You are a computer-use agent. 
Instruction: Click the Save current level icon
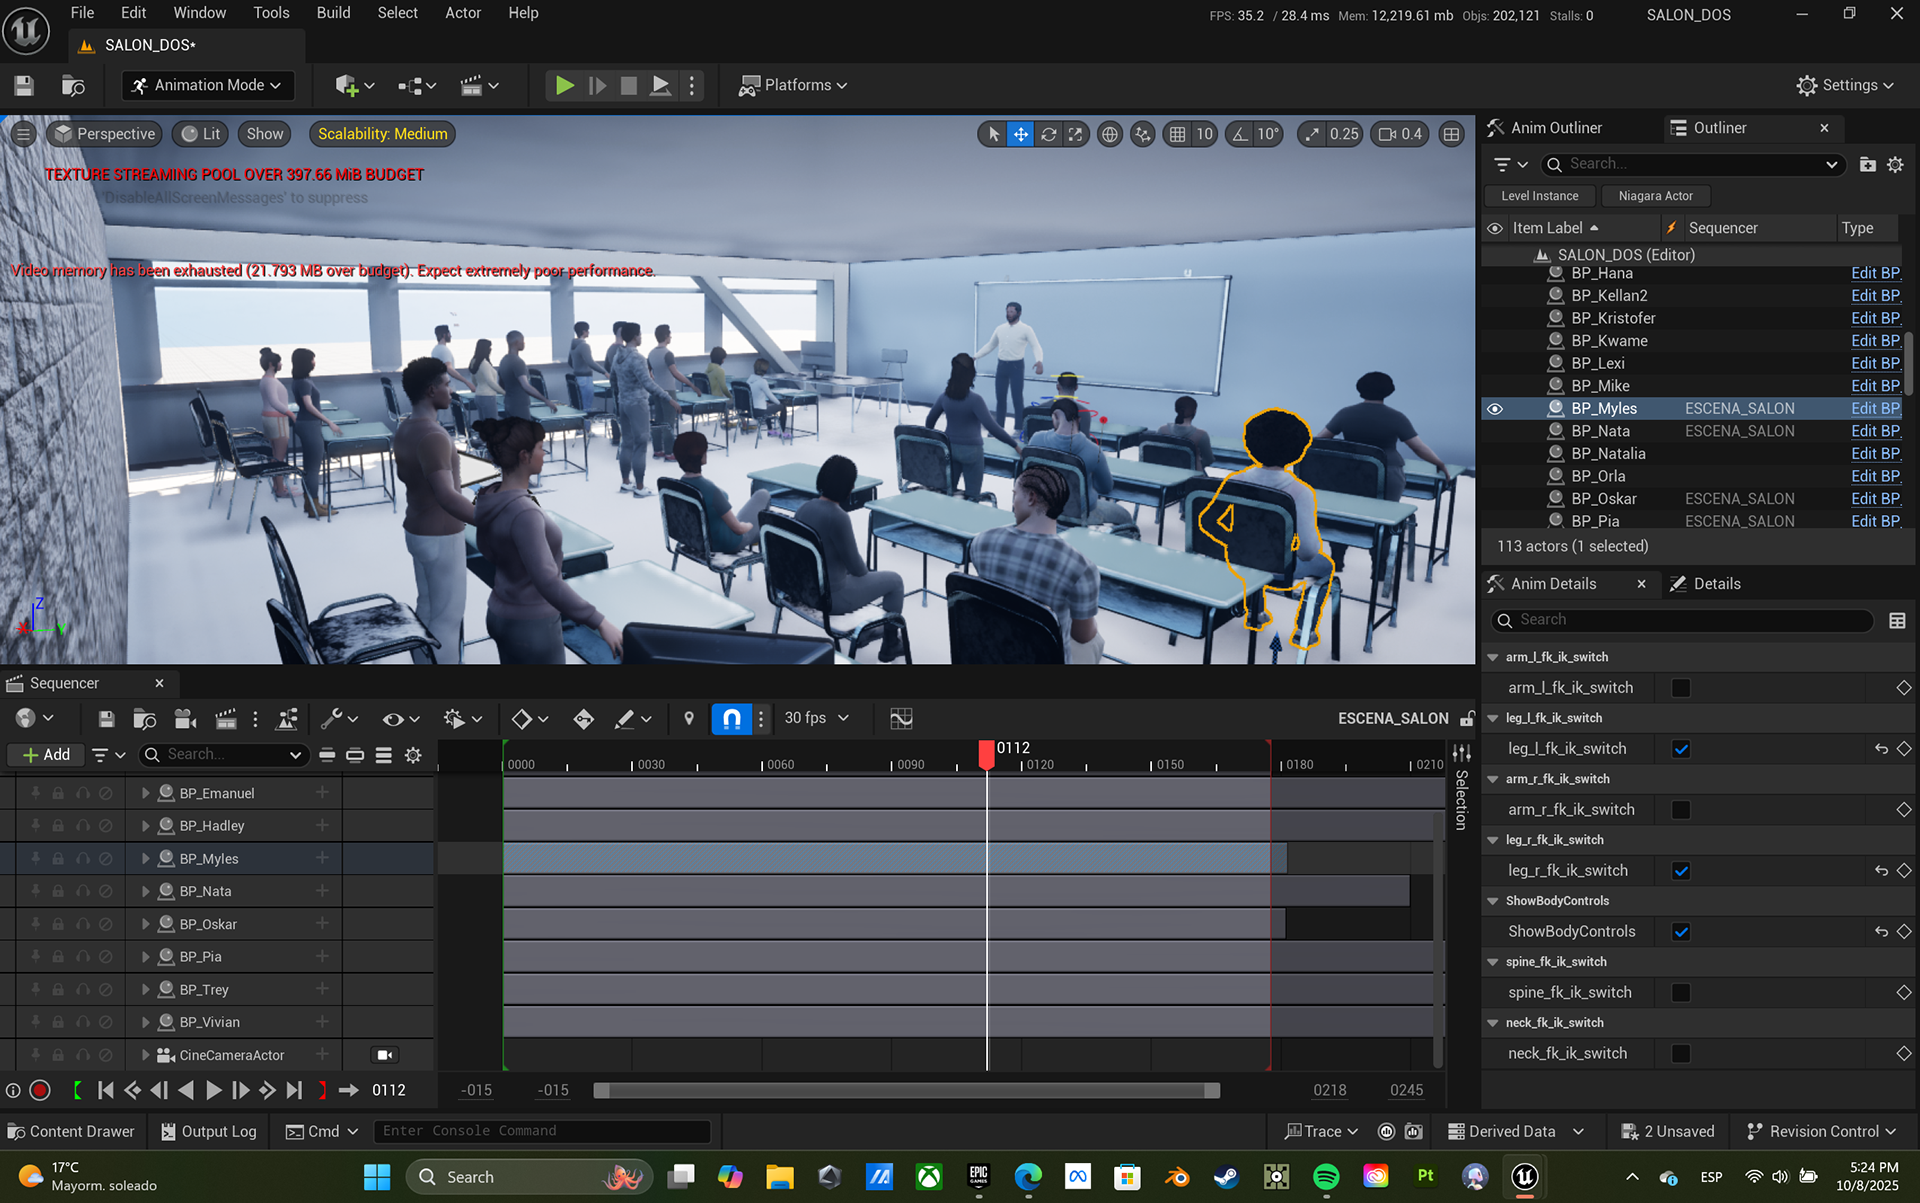[24, 86]
